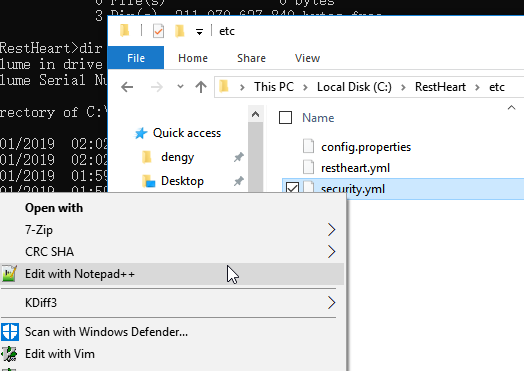The width and height of the screenshot is (524, 371).
Task: Click the navigation pane scrollbar thumb
Action: pyautogui.click(x=255, y=157)
